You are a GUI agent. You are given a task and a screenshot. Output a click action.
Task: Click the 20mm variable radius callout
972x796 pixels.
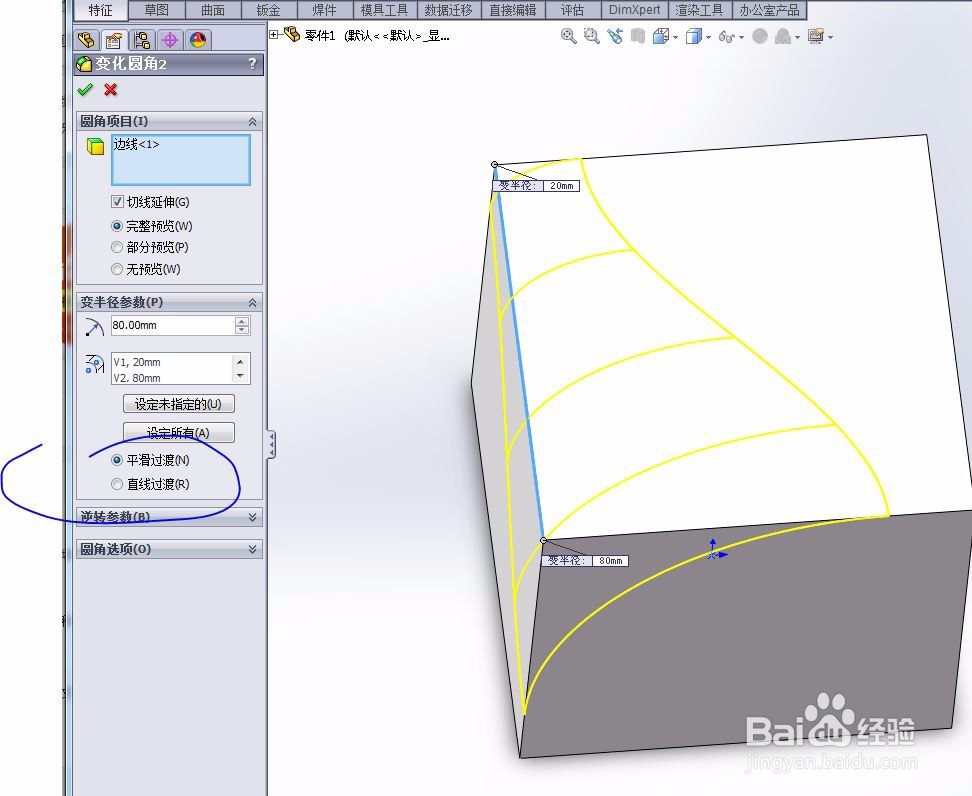tap(536, 185)
